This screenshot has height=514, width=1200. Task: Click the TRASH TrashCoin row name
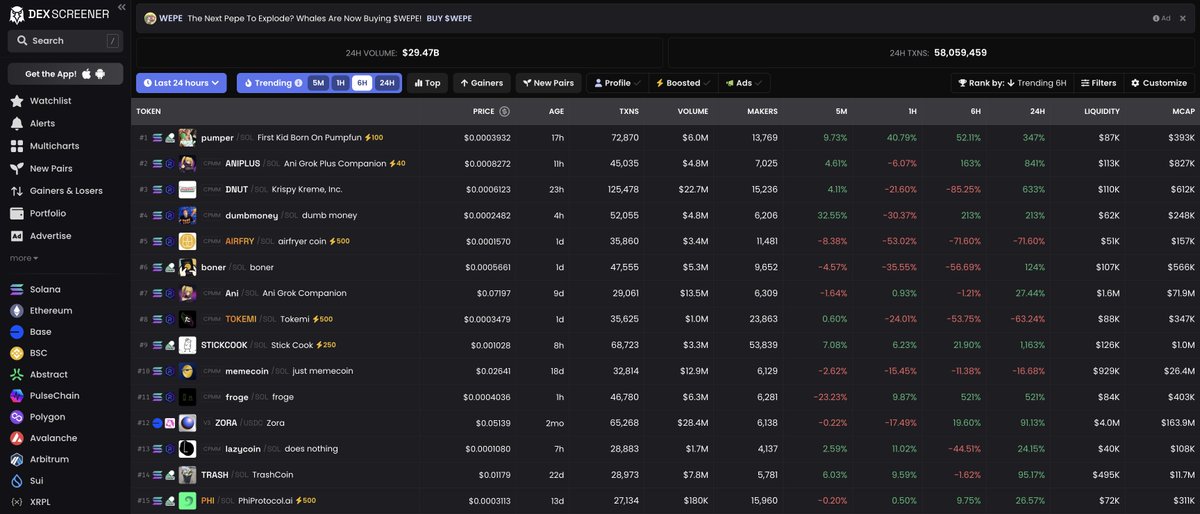(272, 475)
